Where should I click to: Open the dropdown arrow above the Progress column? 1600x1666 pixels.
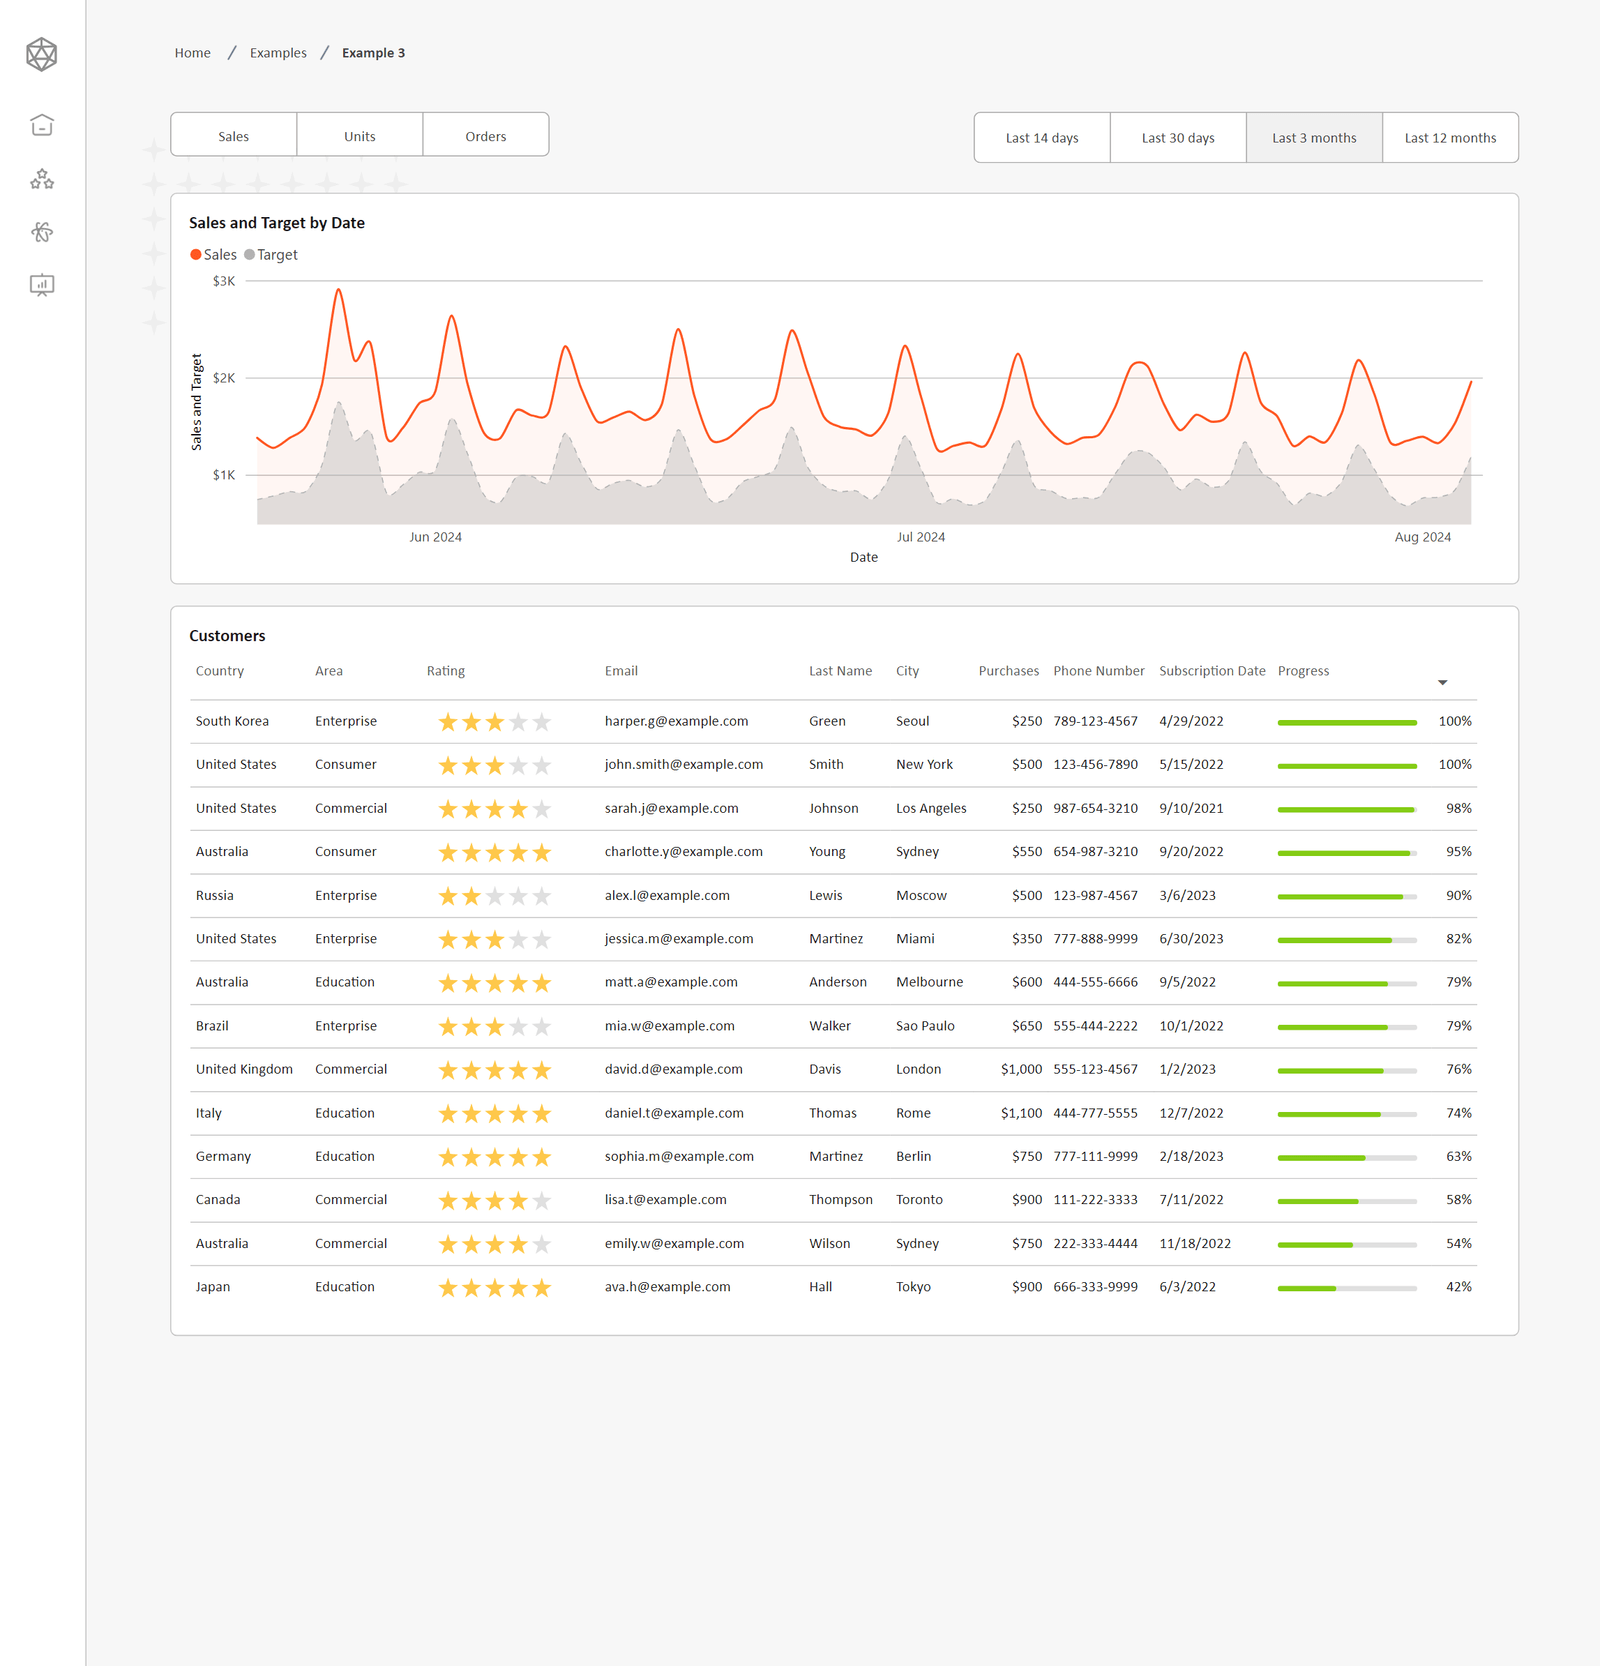pos(1443,682)
